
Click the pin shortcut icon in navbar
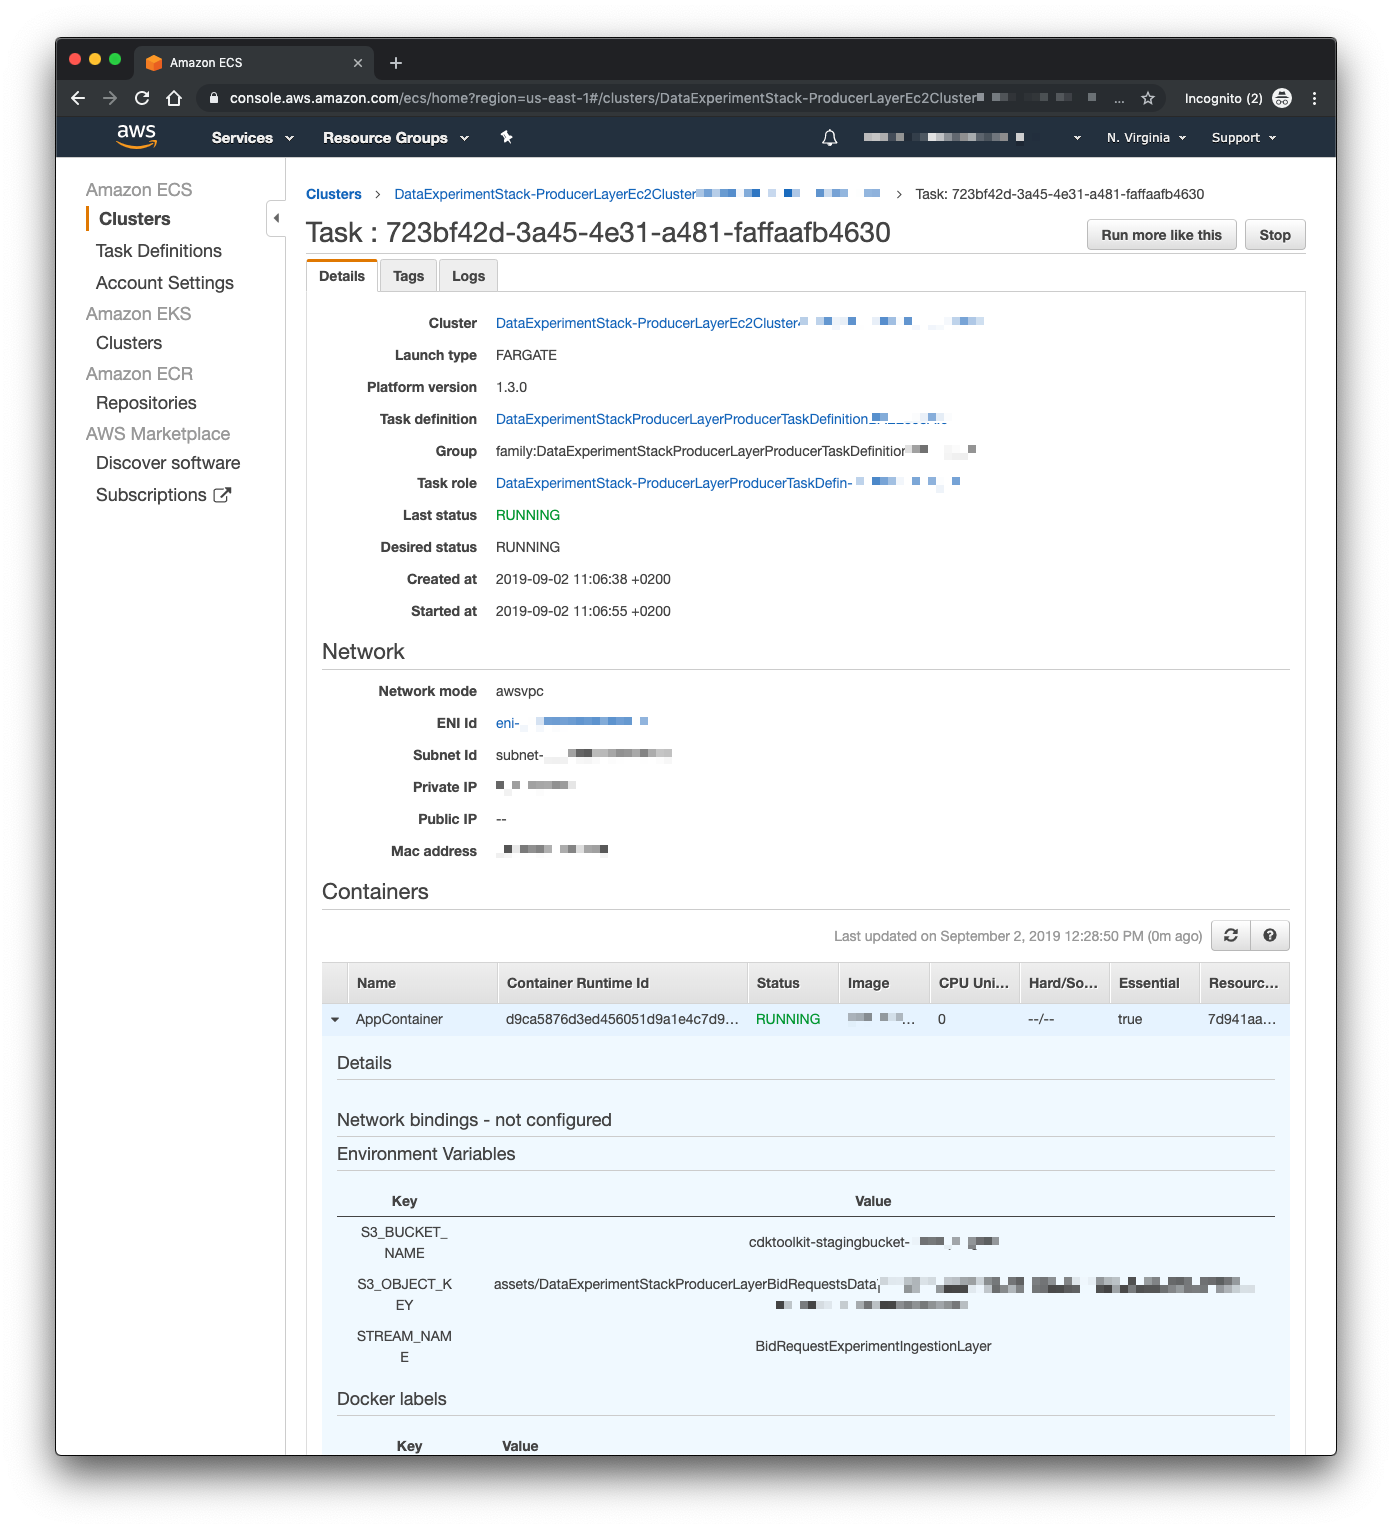point(507,138)
